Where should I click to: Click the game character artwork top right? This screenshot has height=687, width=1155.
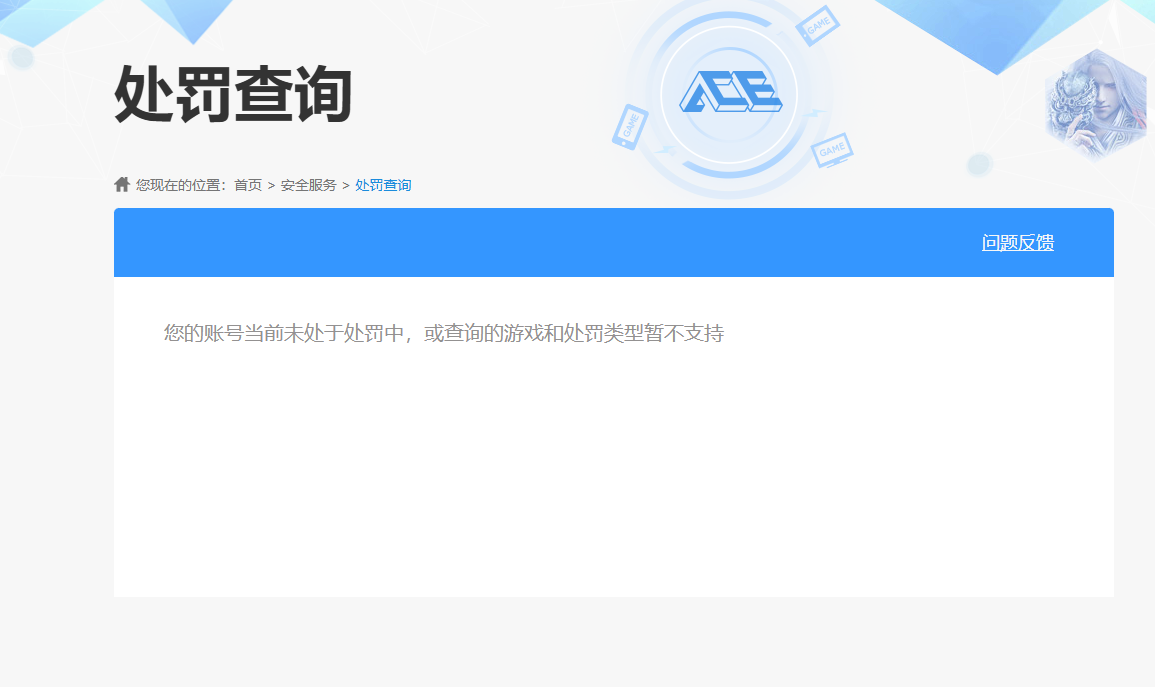pyautogui.click(x=1096, y=100)
